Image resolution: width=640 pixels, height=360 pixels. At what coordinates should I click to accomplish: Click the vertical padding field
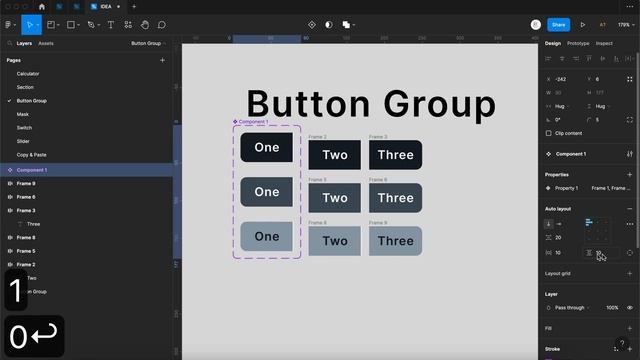point(602,253)
